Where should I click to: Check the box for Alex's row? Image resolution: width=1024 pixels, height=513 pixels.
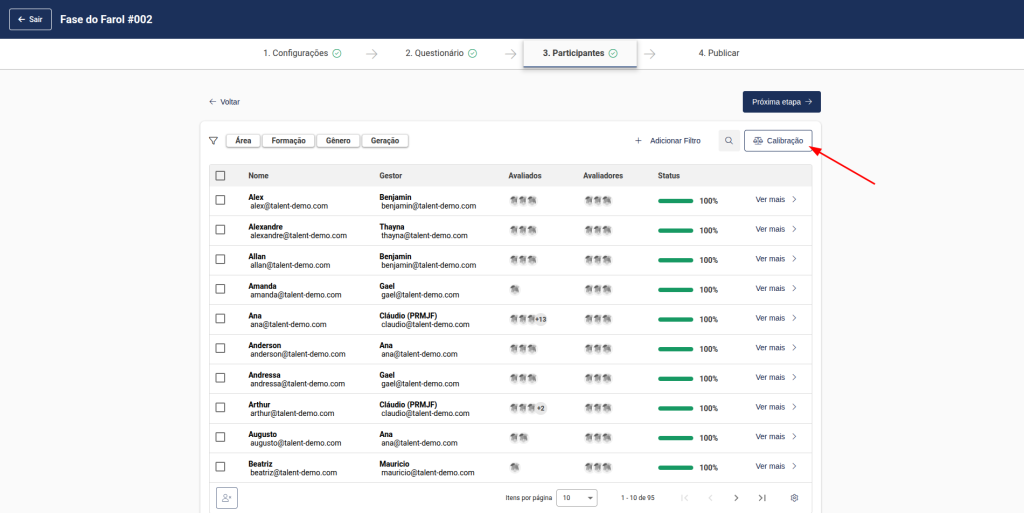(x=220, y=200)
